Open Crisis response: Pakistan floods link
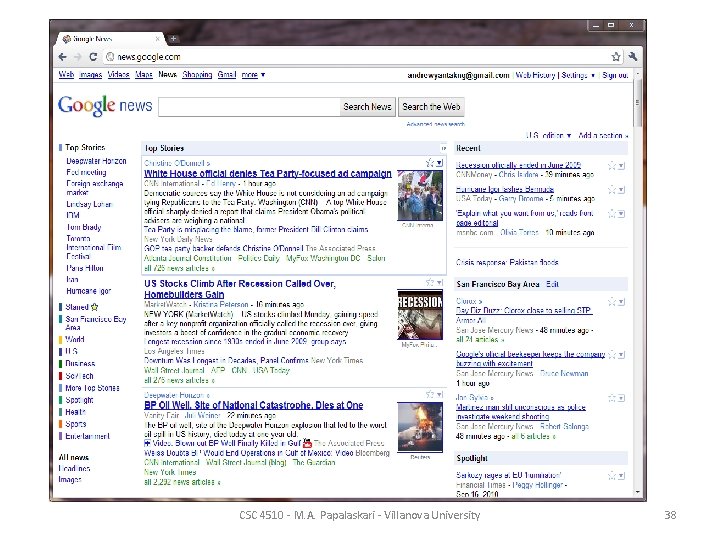The image size is (720, 540). coord(507,262)
